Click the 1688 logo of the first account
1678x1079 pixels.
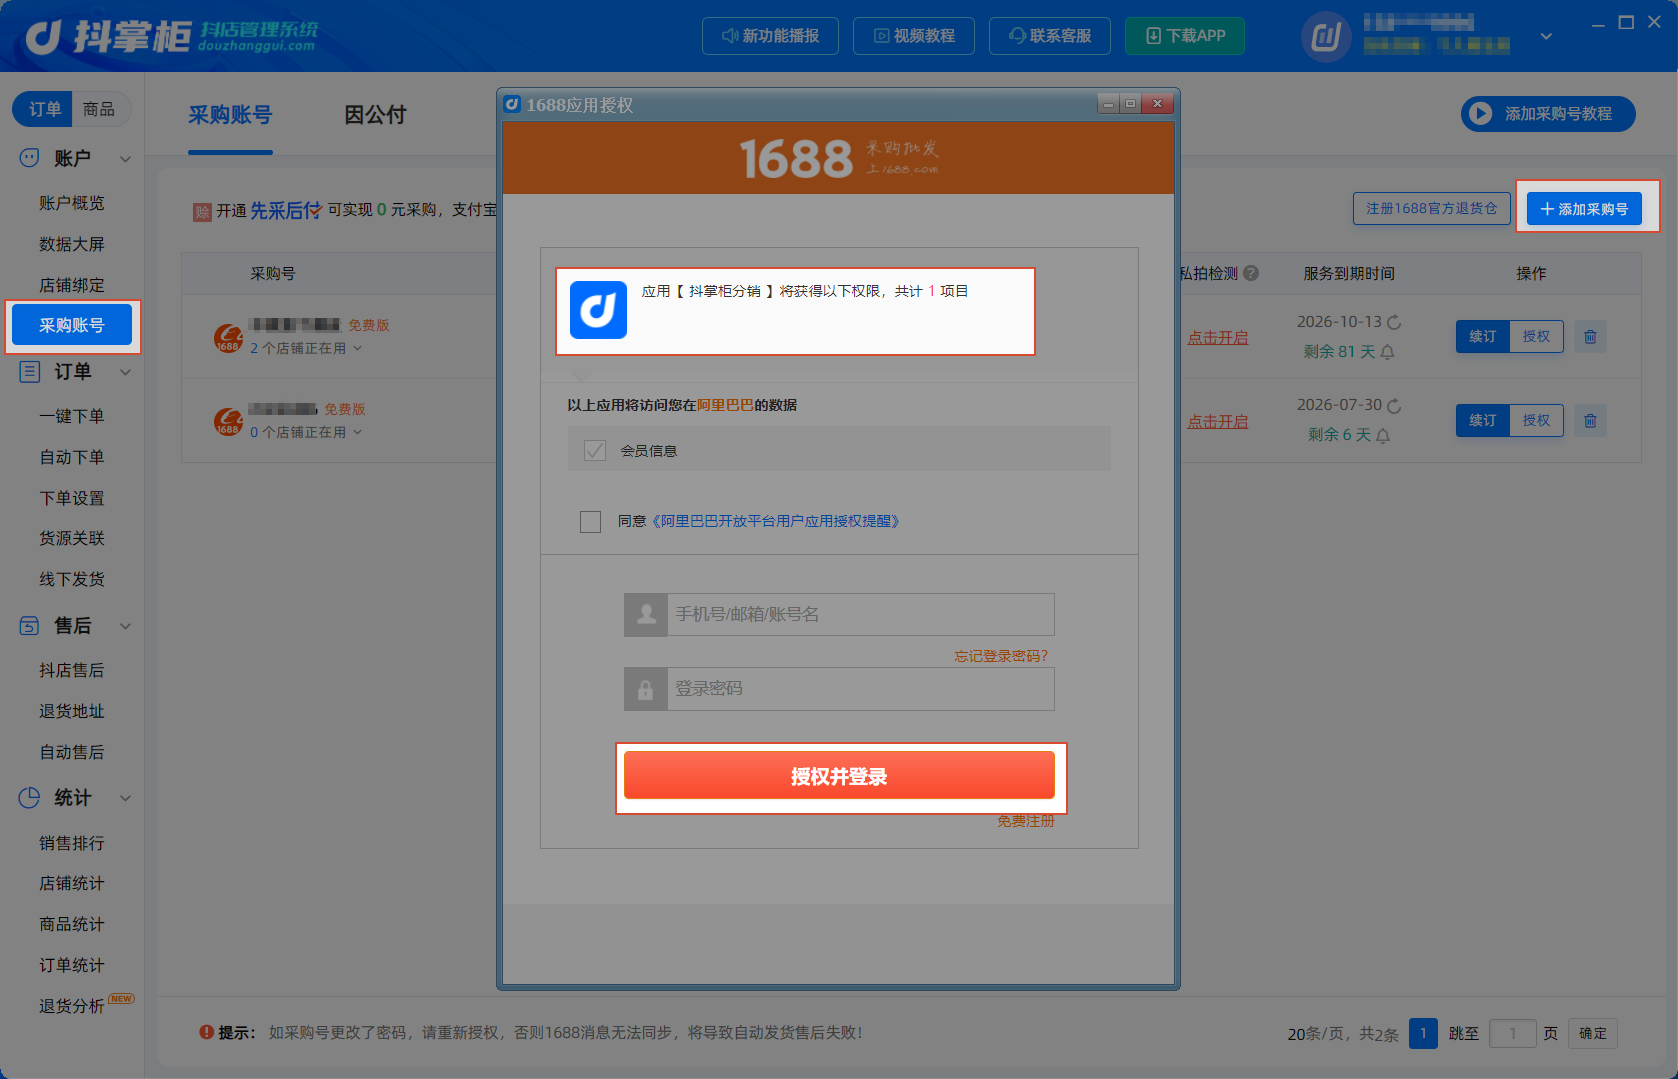click(228, 338)
